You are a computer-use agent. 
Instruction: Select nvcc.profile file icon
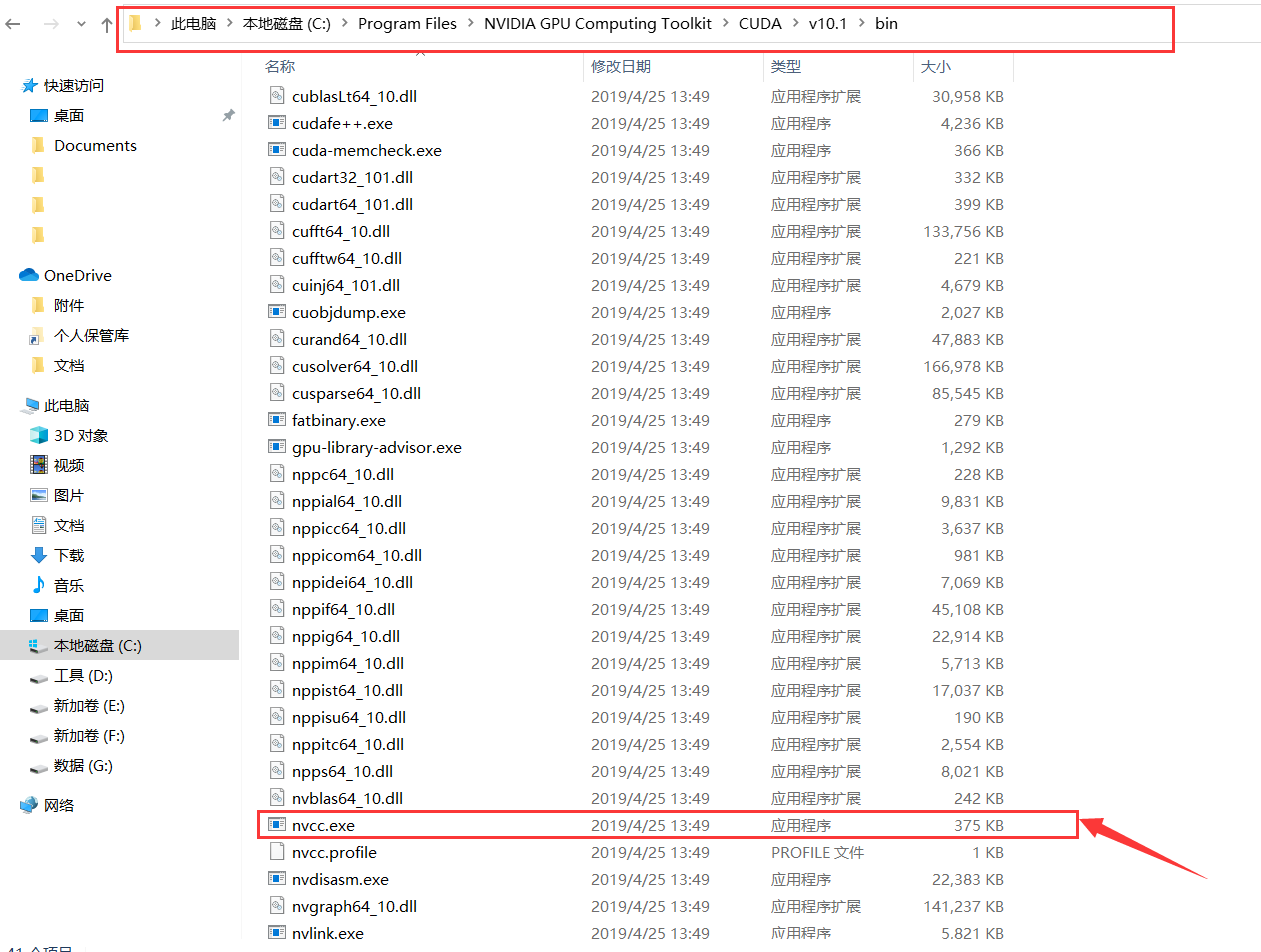pyautogui.click(x=277, y=852)
